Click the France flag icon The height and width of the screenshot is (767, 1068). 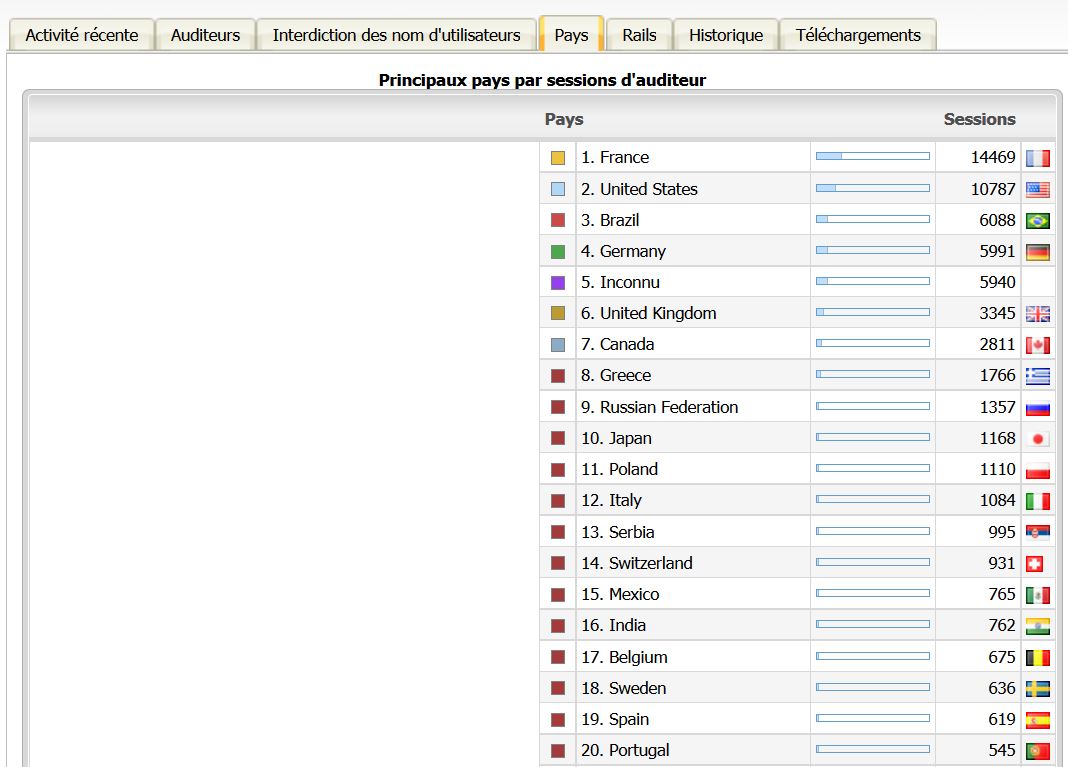coord(1037,158)
